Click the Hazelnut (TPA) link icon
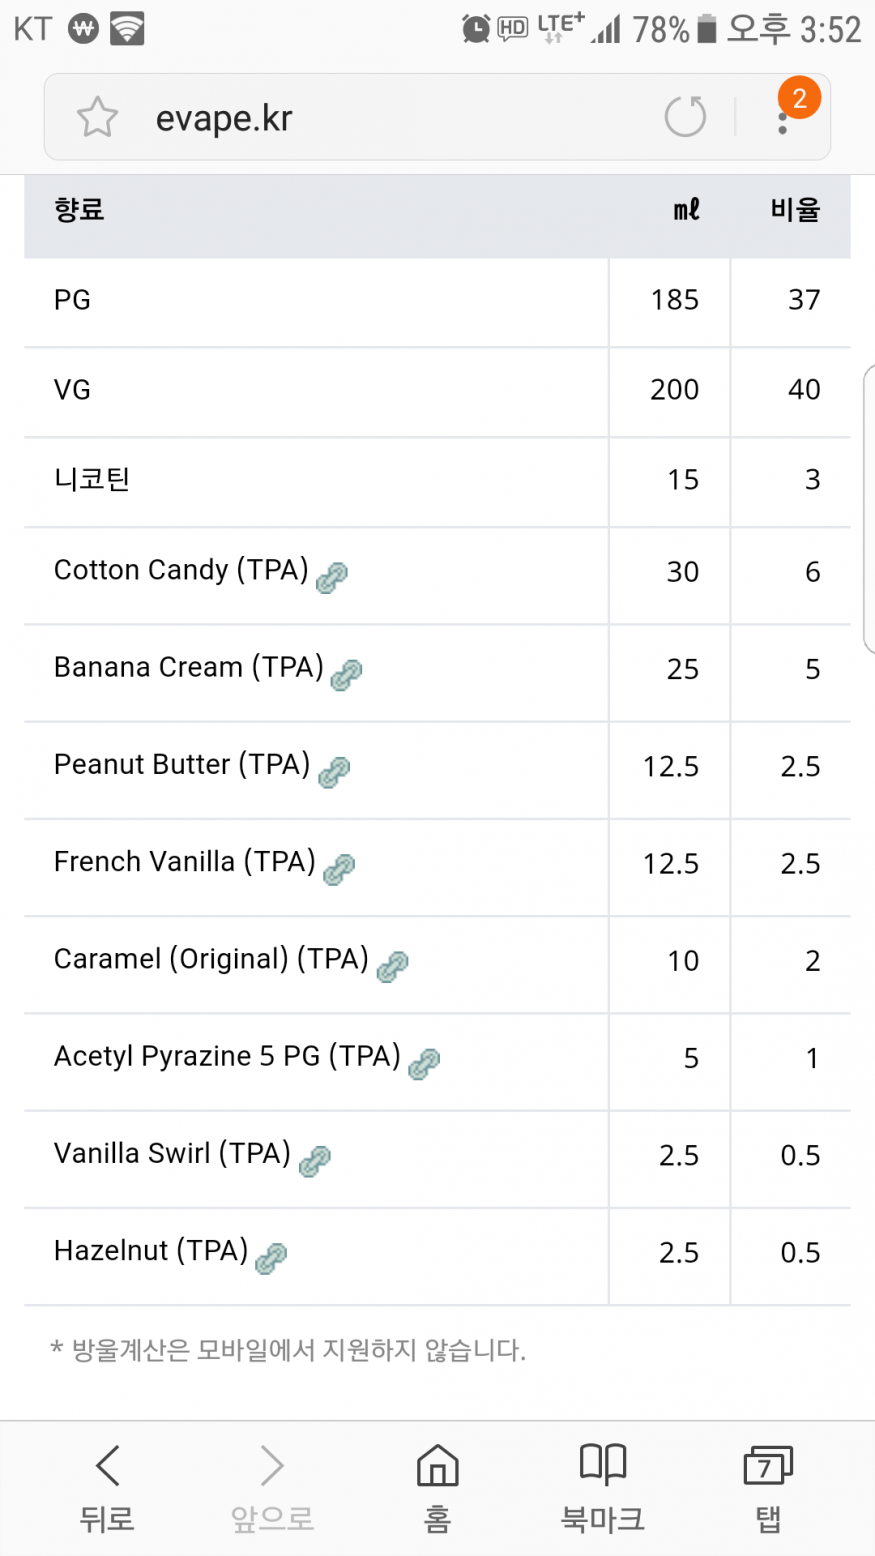Image resolution: width=875 pixels, height=1556 pixels. point(271,1257)
